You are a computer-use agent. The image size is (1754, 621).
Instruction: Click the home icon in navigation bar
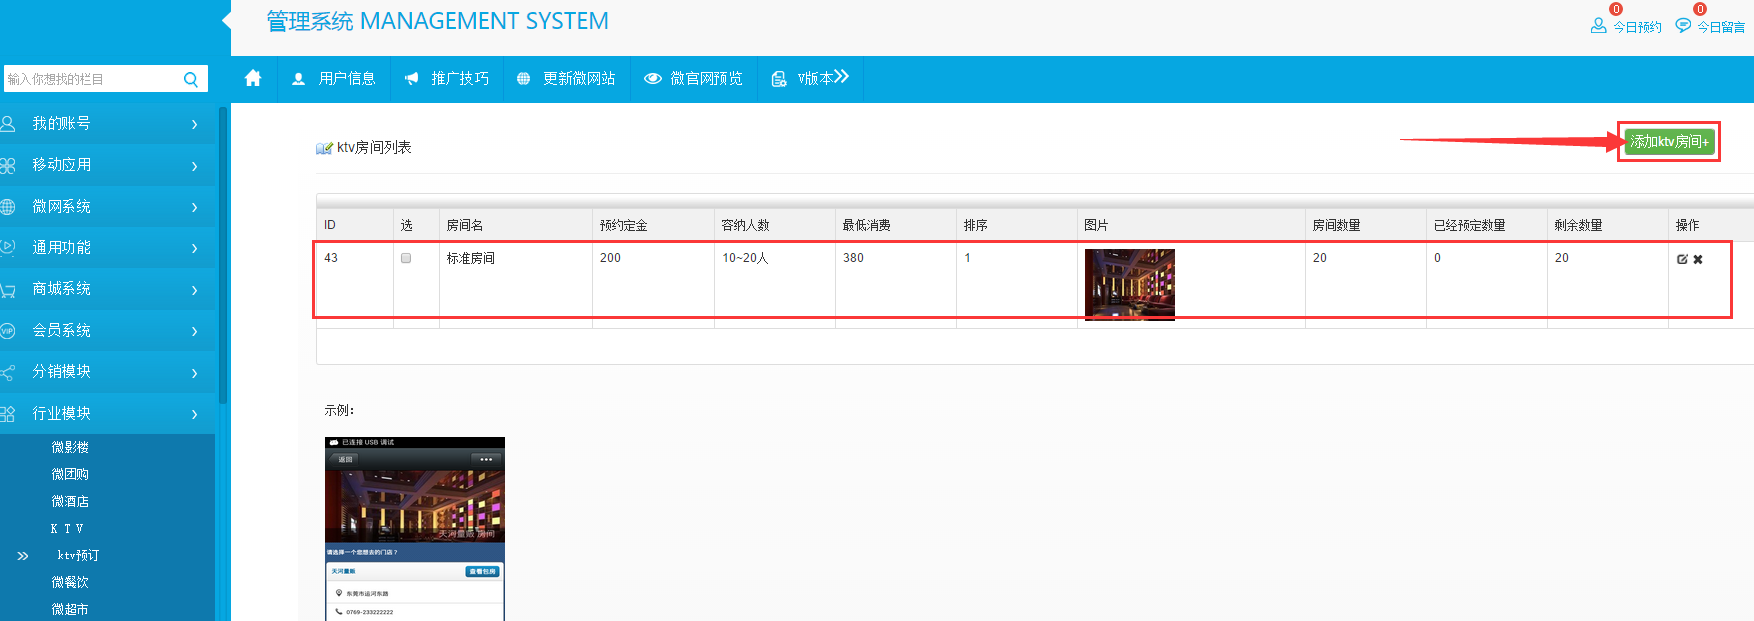coord(253,78)
